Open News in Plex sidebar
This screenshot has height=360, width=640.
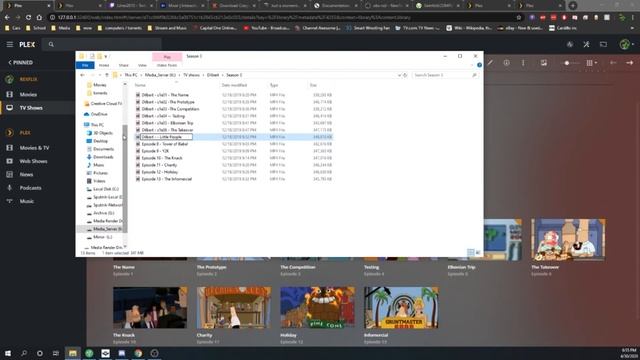coord(26,174)
